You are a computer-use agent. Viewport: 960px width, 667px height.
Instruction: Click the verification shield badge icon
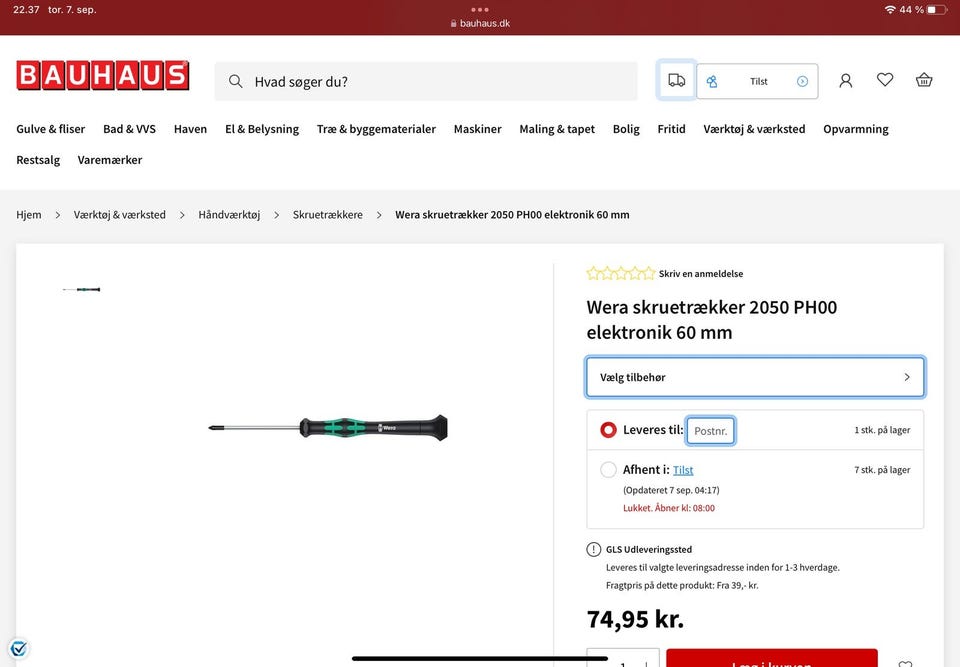[x=19, y=648]
